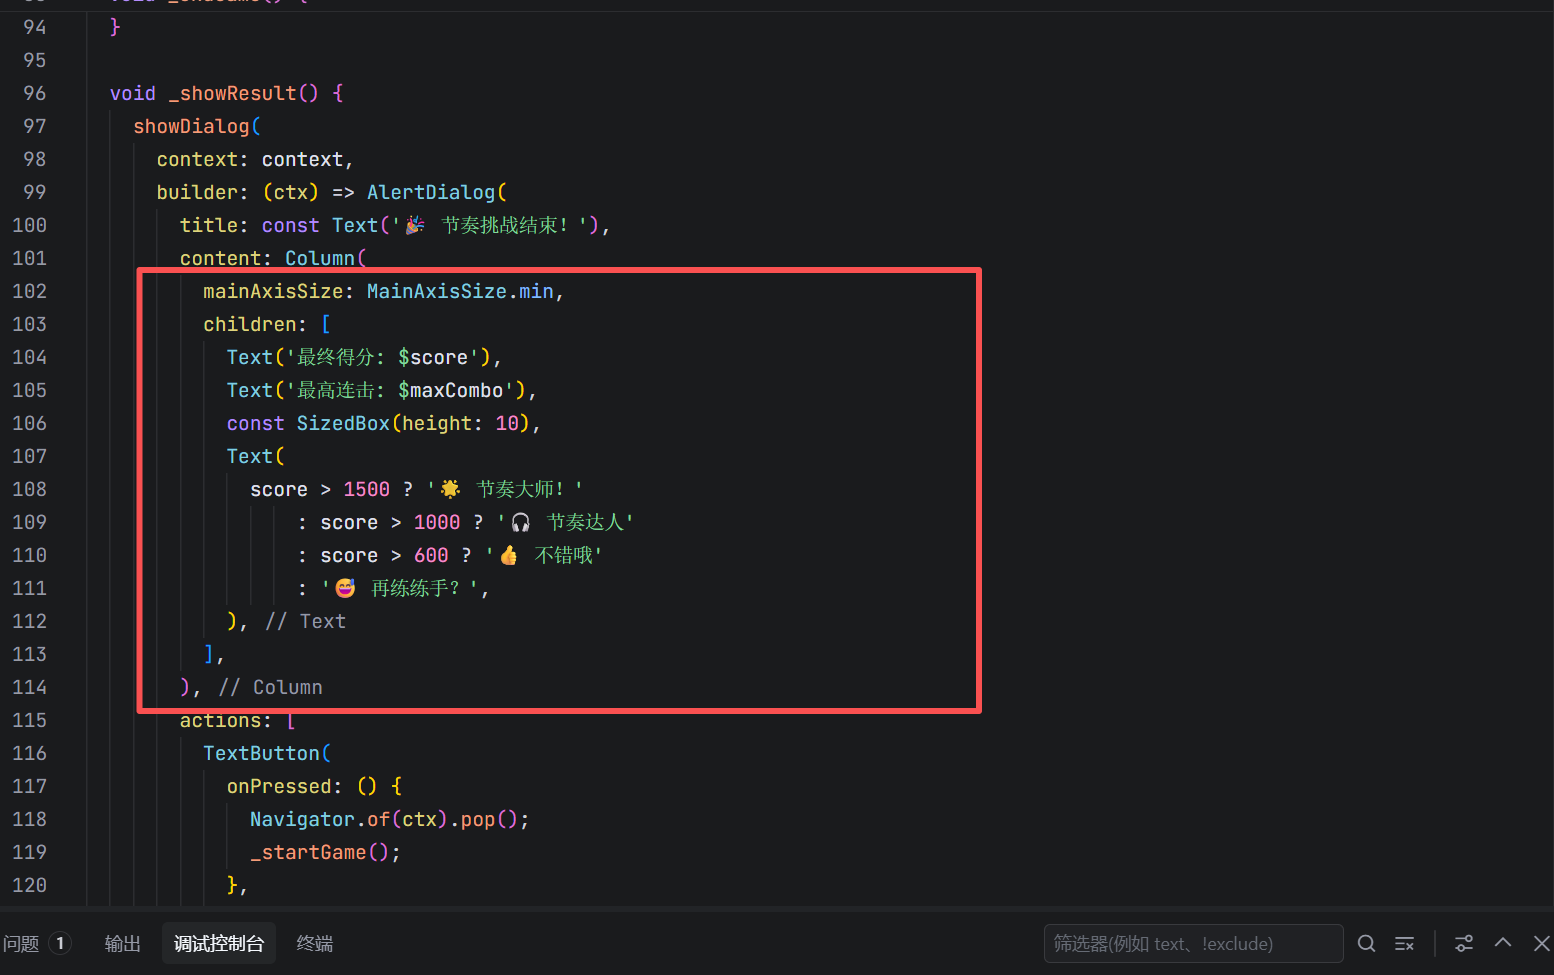
Task: Click the number 1500 on line 108
Action: [x=367, y=489]
